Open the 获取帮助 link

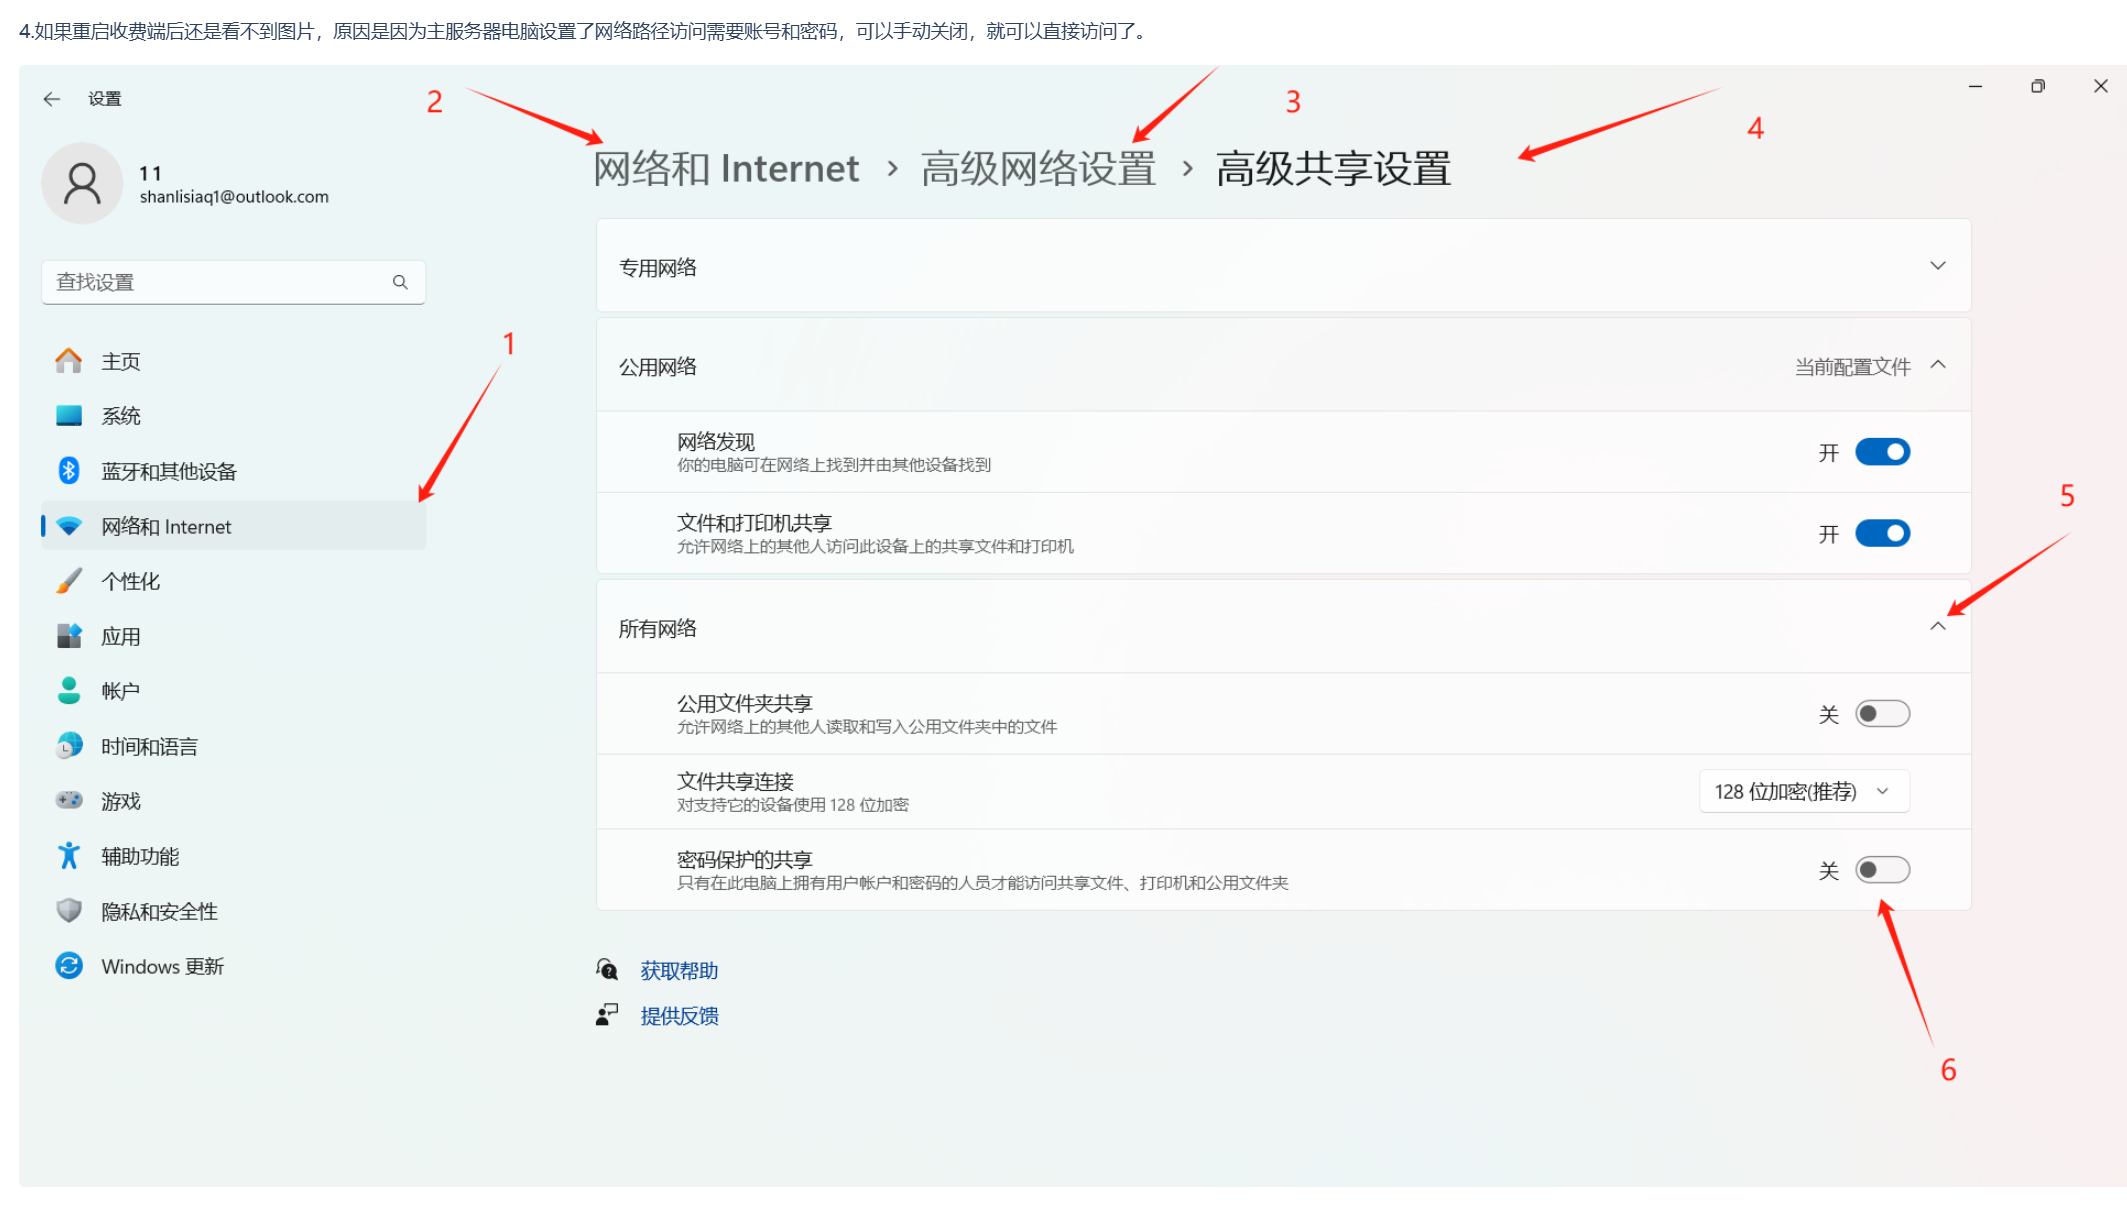click(x=679, y=970)
